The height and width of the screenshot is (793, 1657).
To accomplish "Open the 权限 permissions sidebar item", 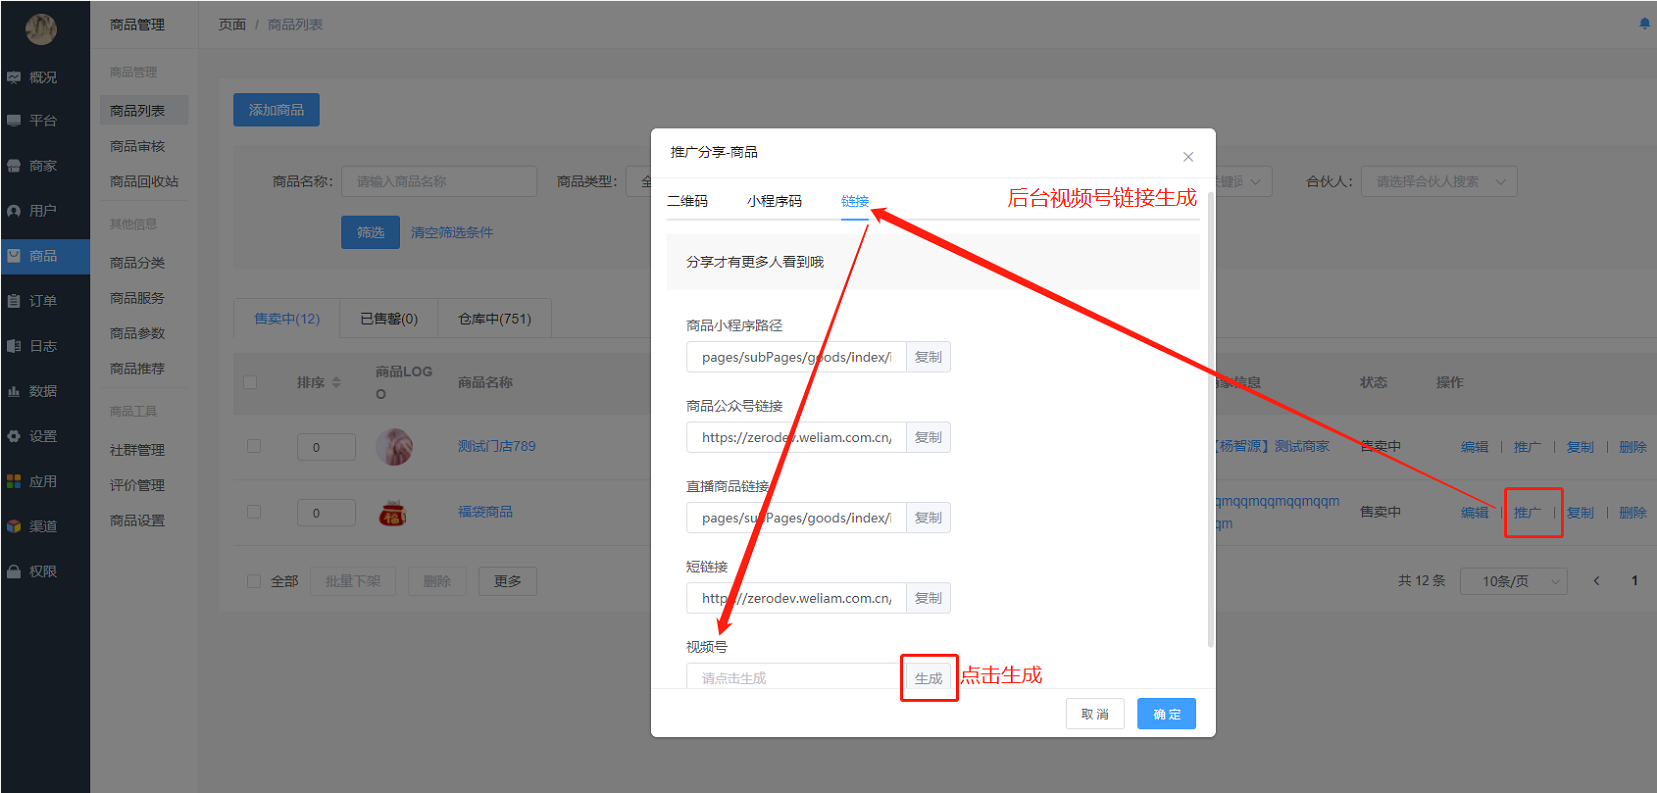I will 44,571.
